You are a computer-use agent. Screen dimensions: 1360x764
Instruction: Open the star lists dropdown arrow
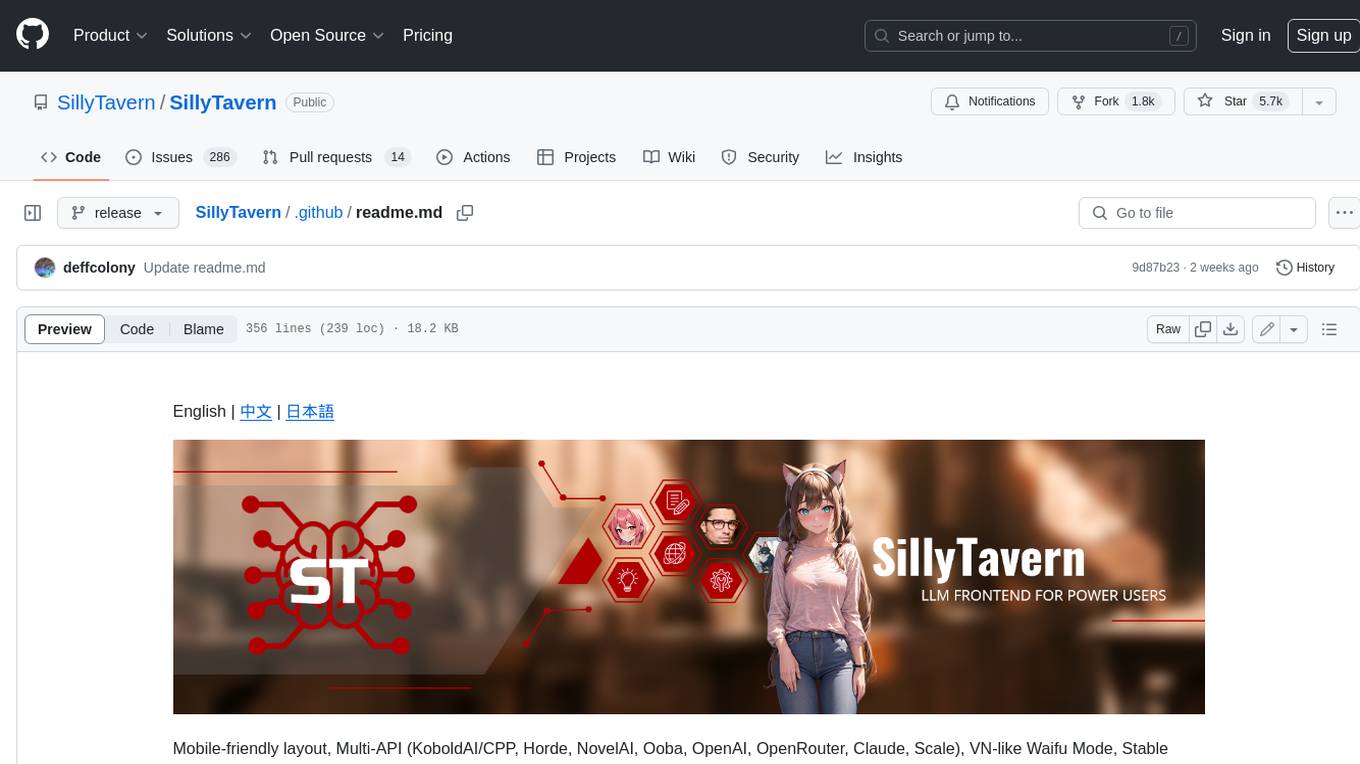coord(1319,101)
